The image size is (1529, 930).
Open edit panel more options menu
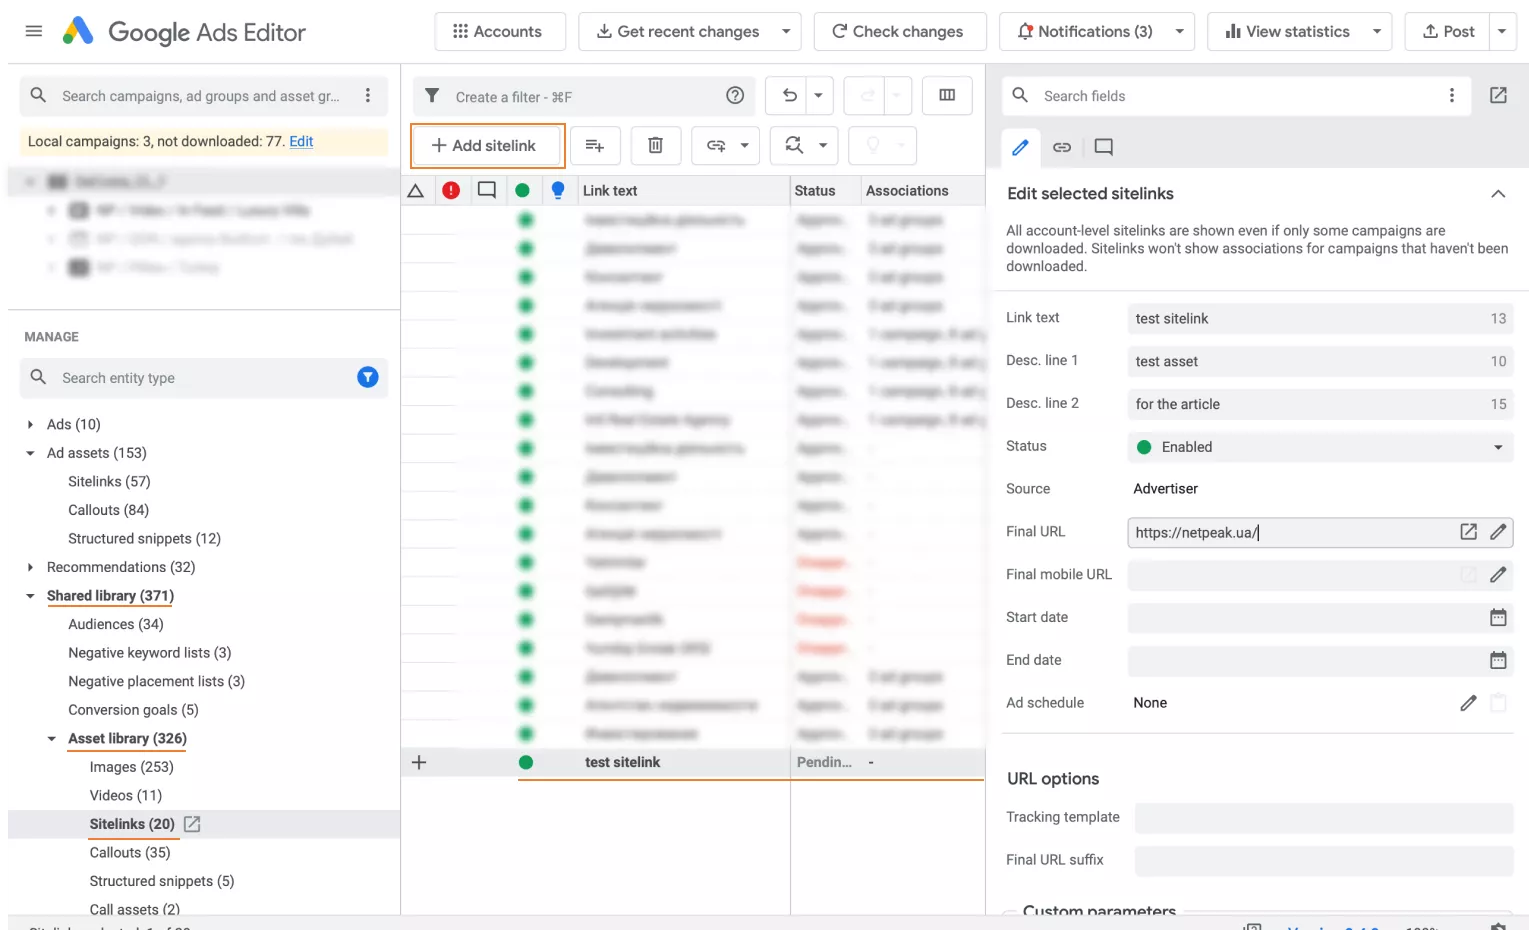[1452, 95]
